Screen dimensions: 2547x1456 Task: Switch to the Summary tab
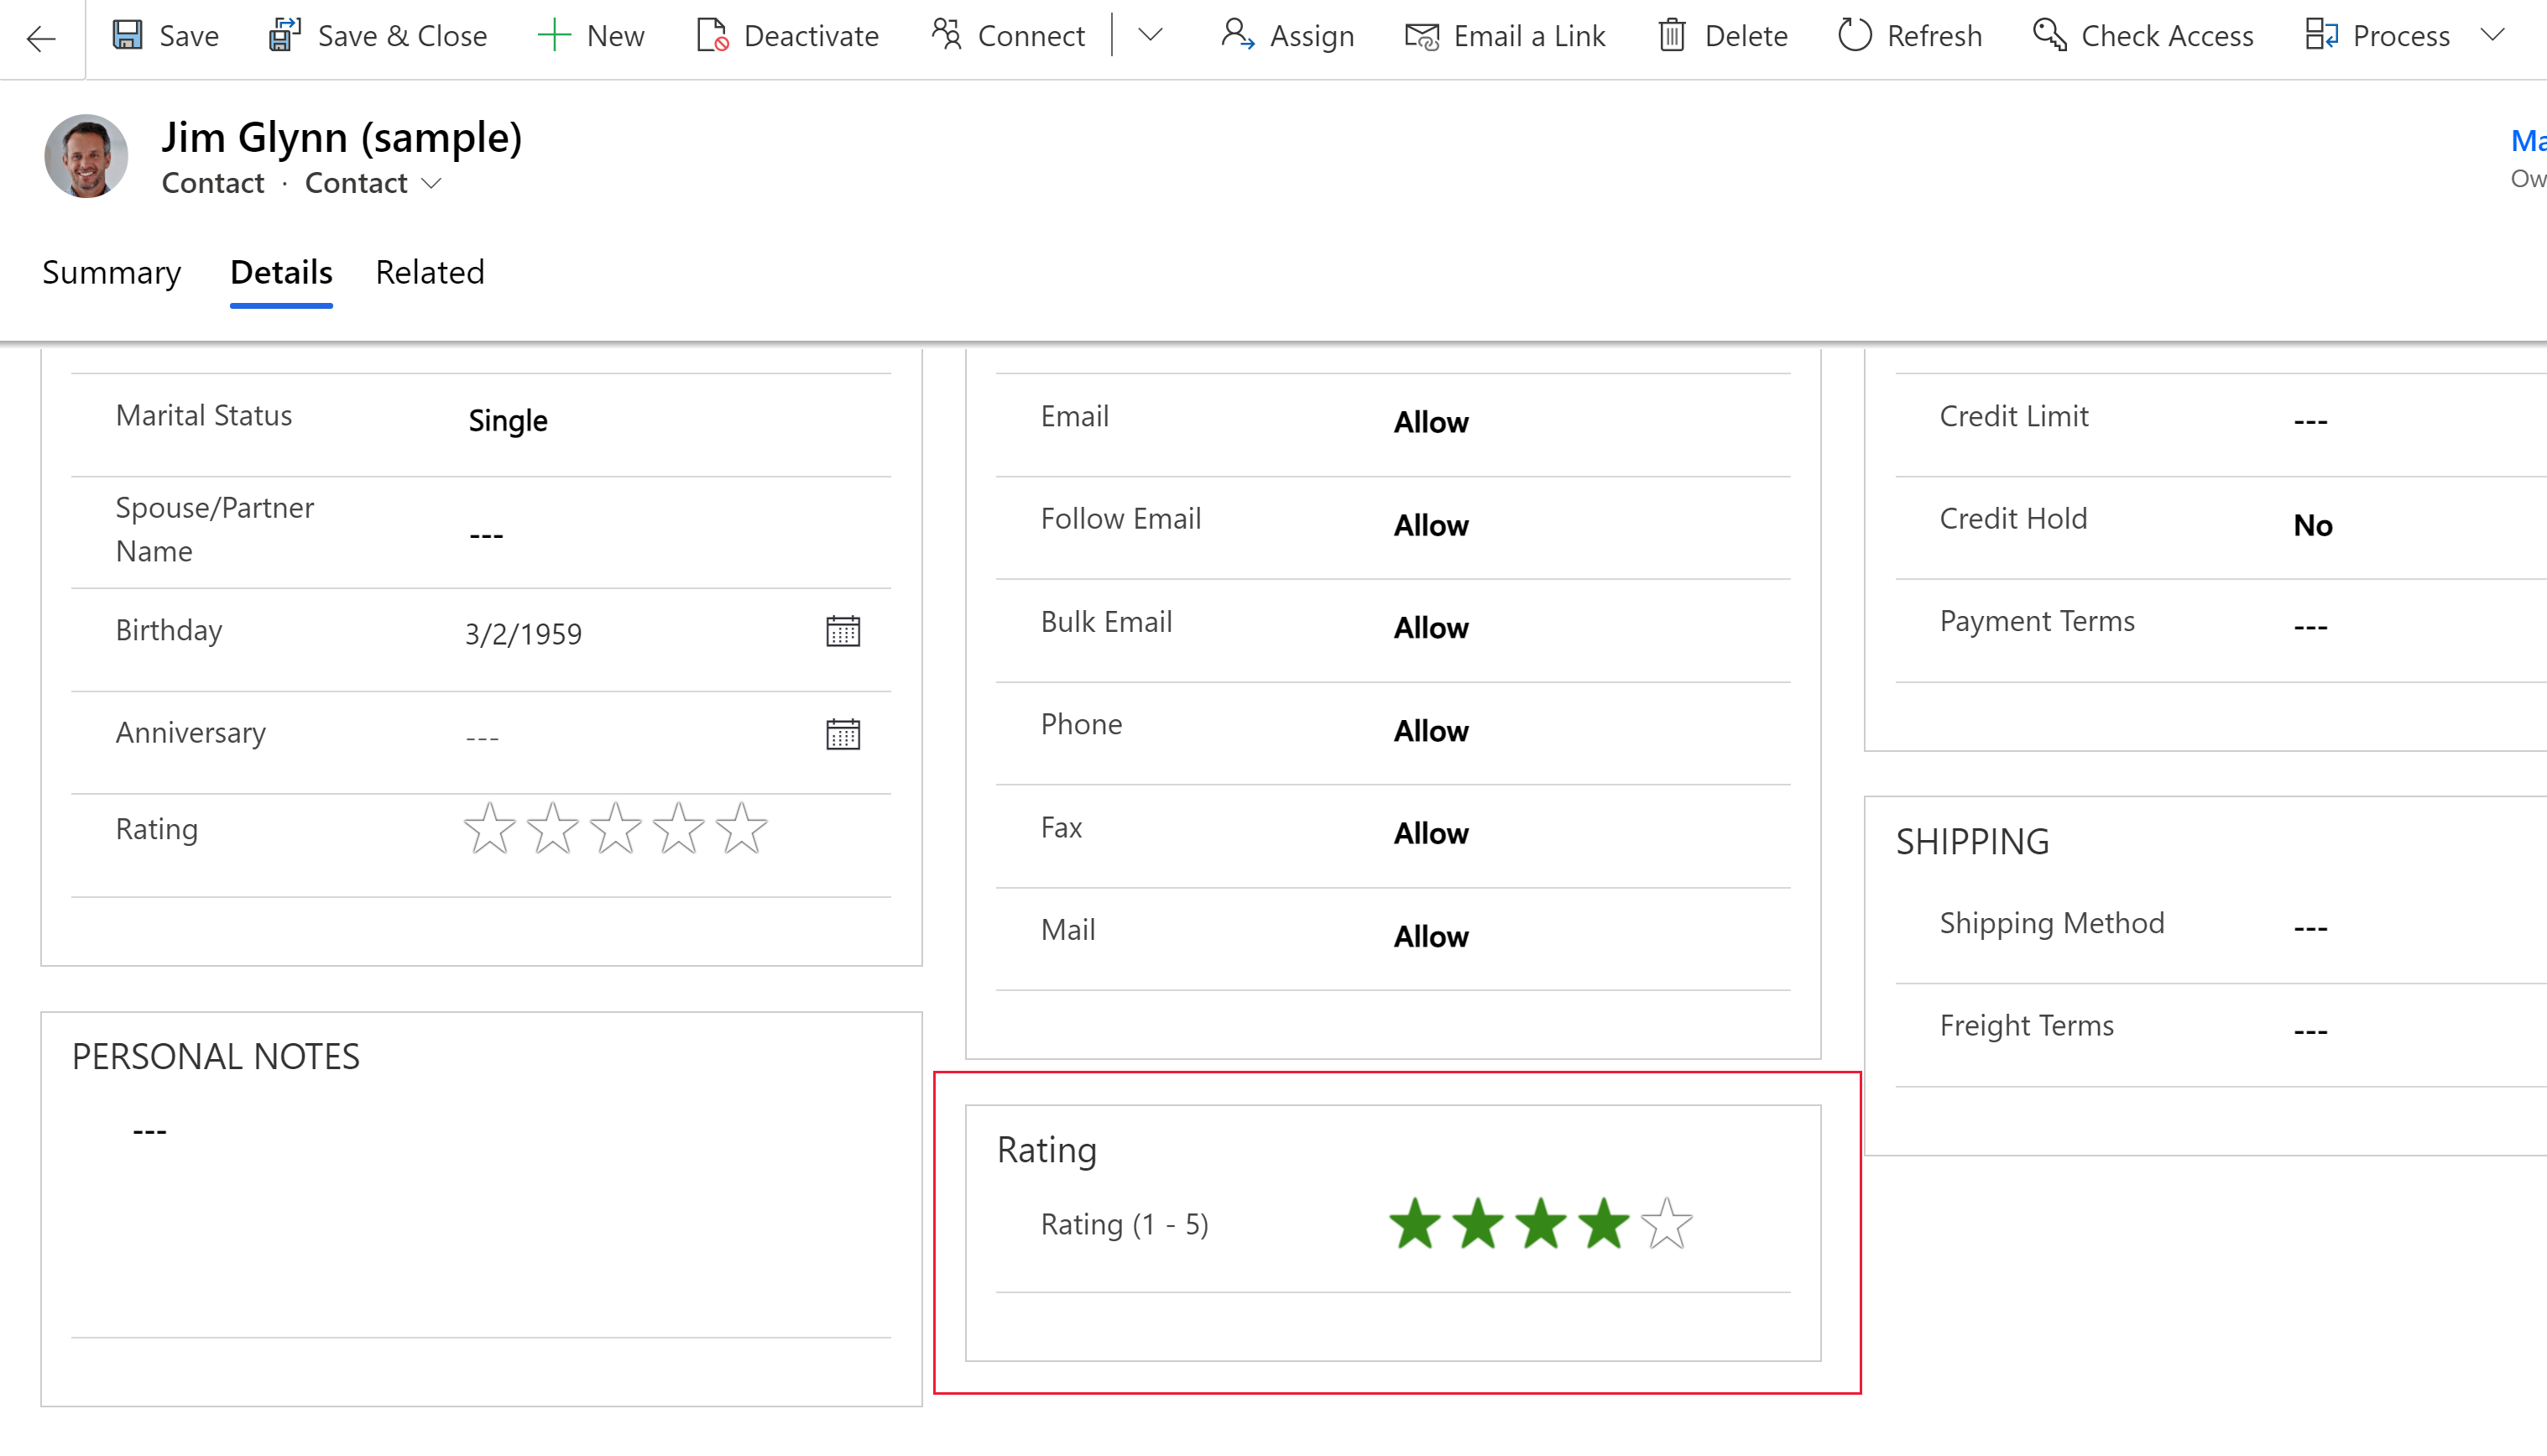pyautogui.click(x=112, y=271)
